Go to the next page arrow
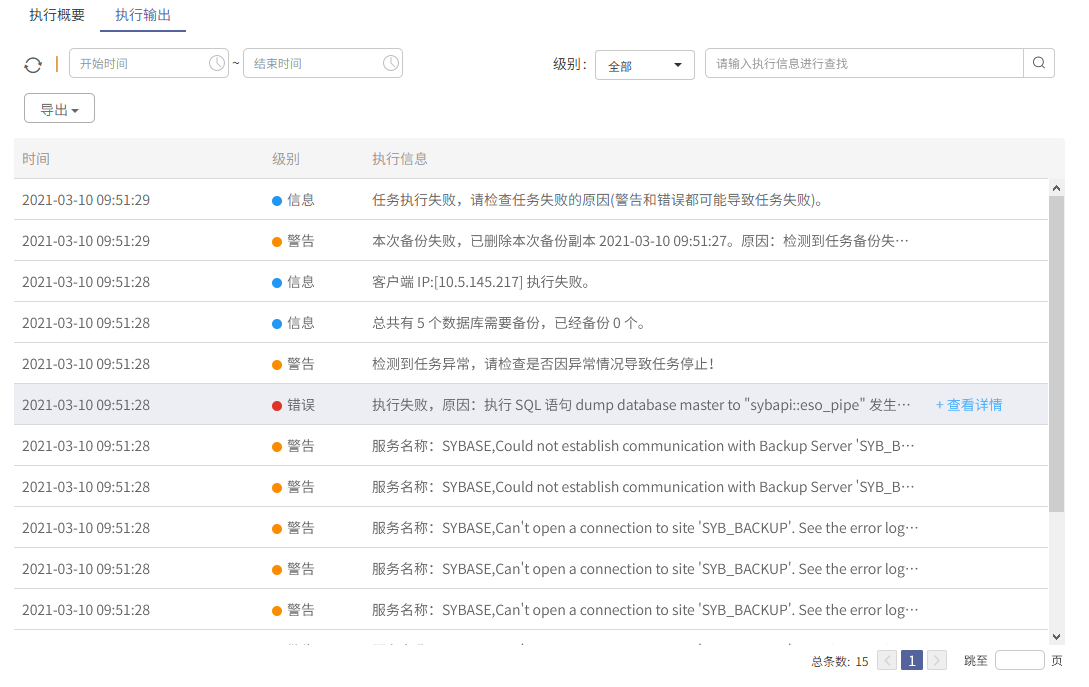This screenshot has width=1089, height=687. pyautogui.click(x=937, y=660)
